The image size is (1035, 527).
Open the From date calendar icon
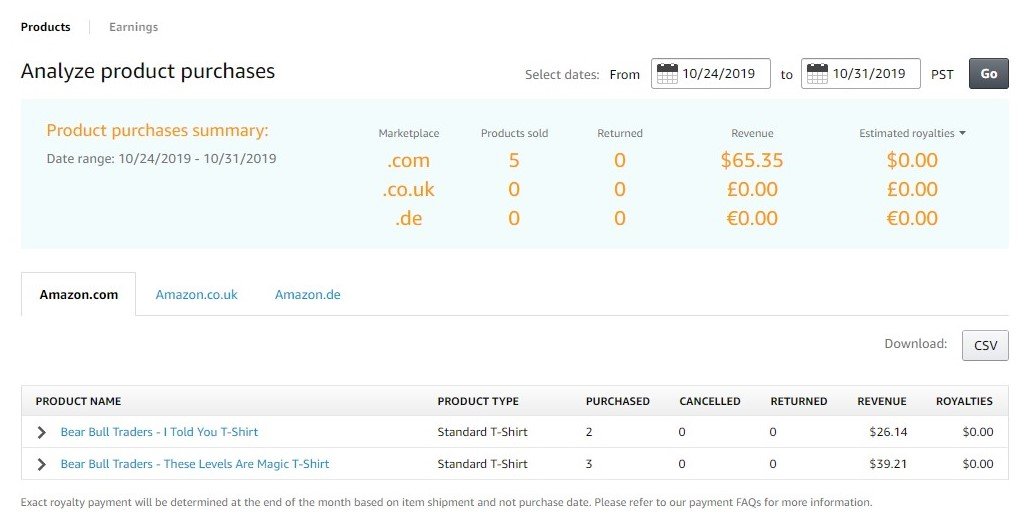coord(667,73)
